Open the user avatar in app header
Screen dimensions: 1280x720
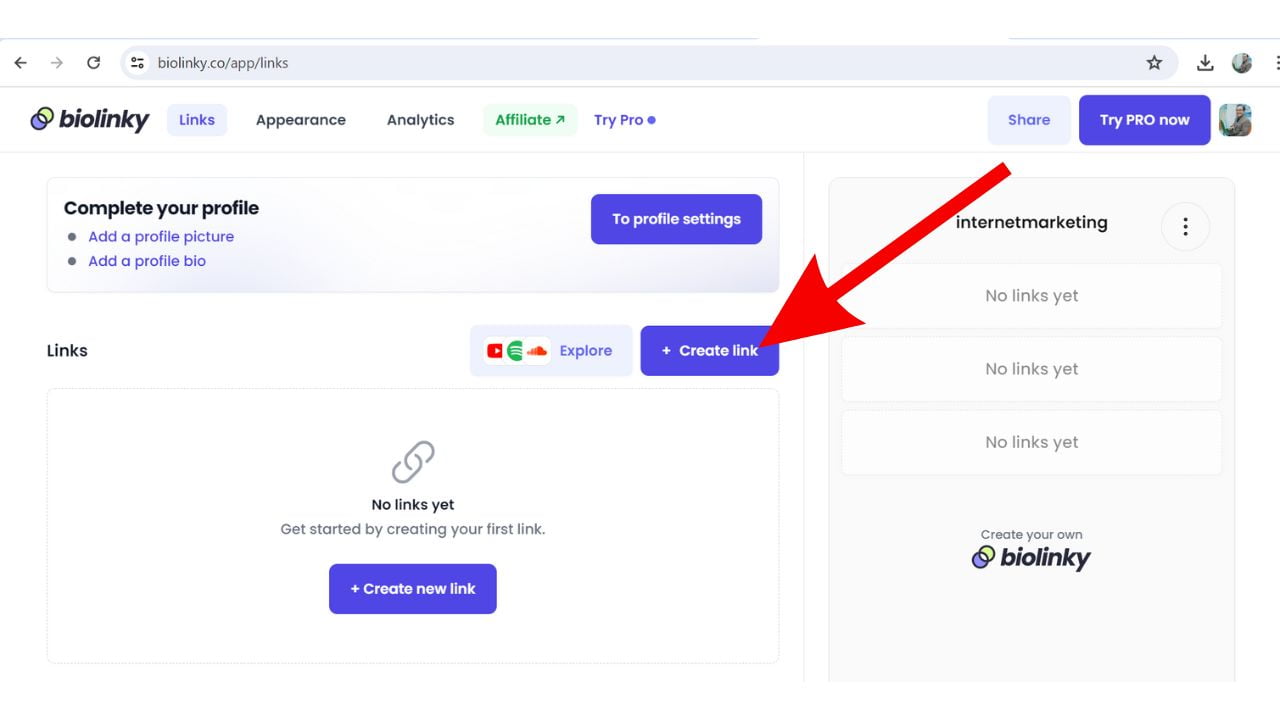1235,120
